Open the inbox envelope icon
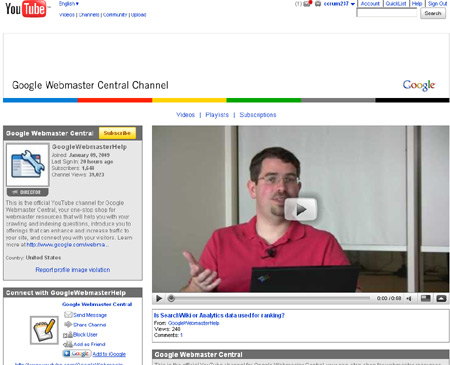This screenshot has width=450, height=365. tap(307, 4)
